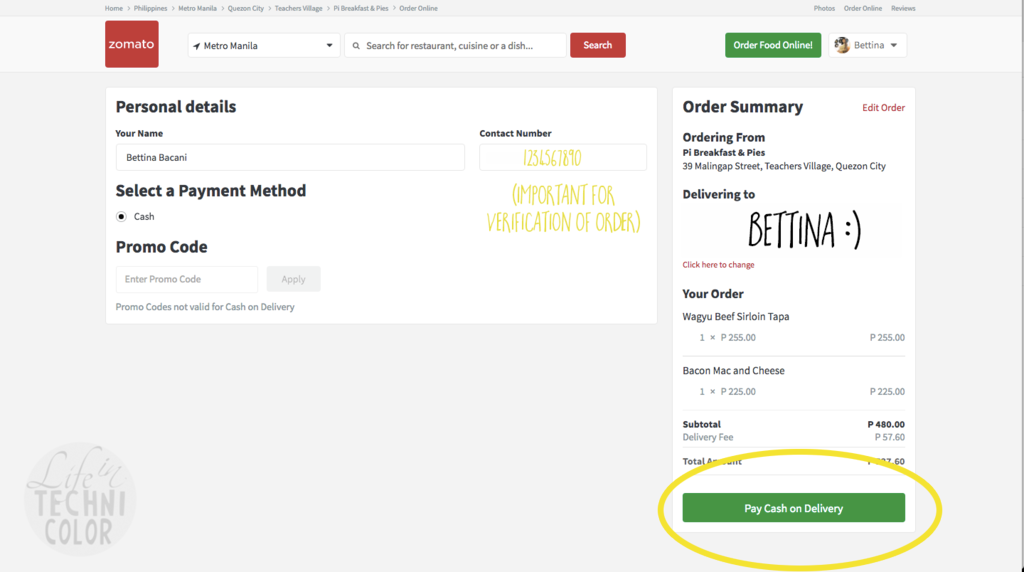Open the Metro Manila location dropdown
1024x572 pixels.
(x=264, y=46)
